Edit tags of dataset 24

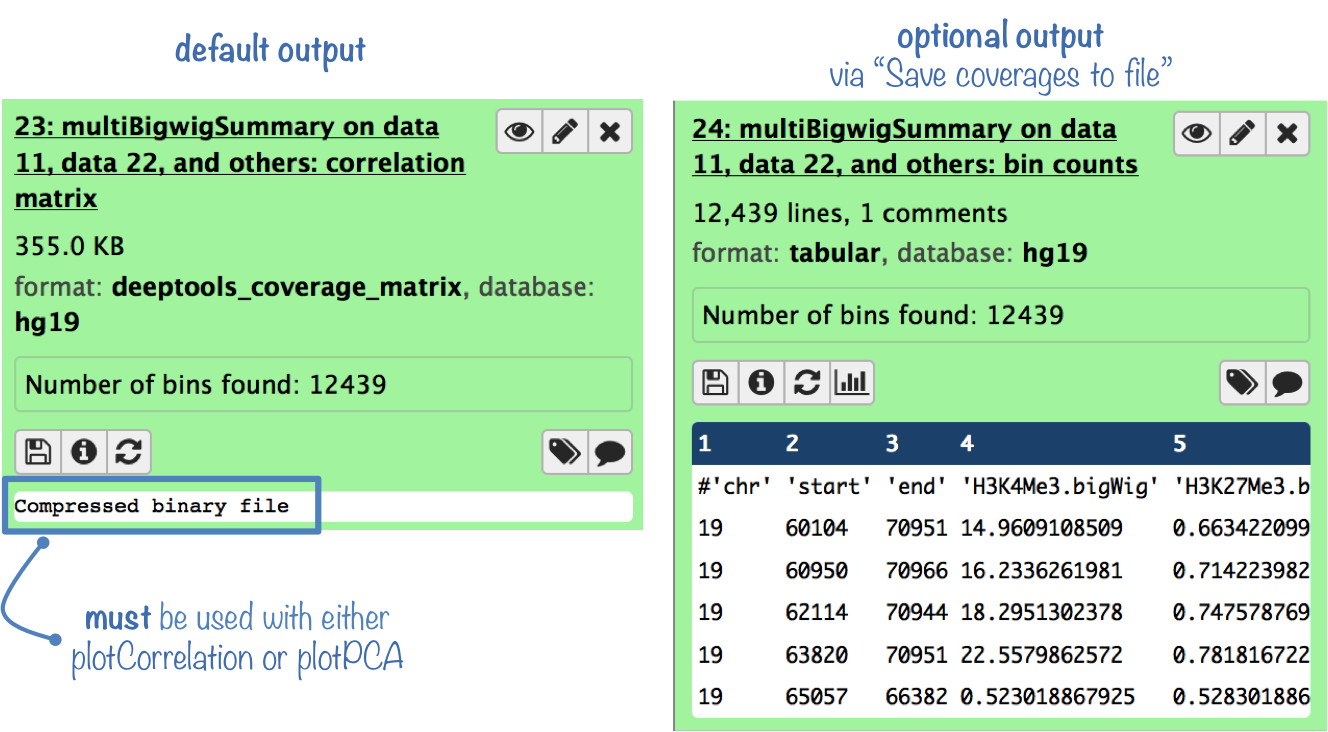[1242, 382]
